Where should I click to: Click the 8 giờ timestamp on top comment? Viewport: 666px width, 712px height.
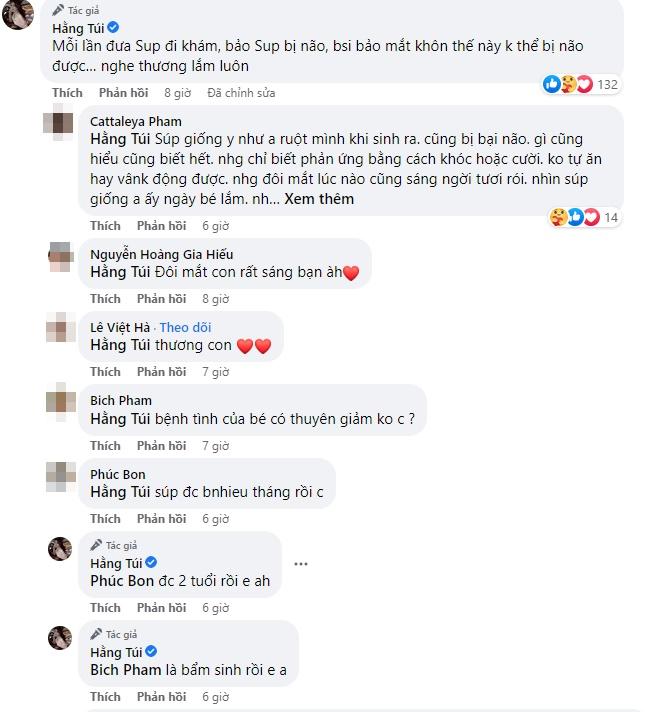[177, 93]
